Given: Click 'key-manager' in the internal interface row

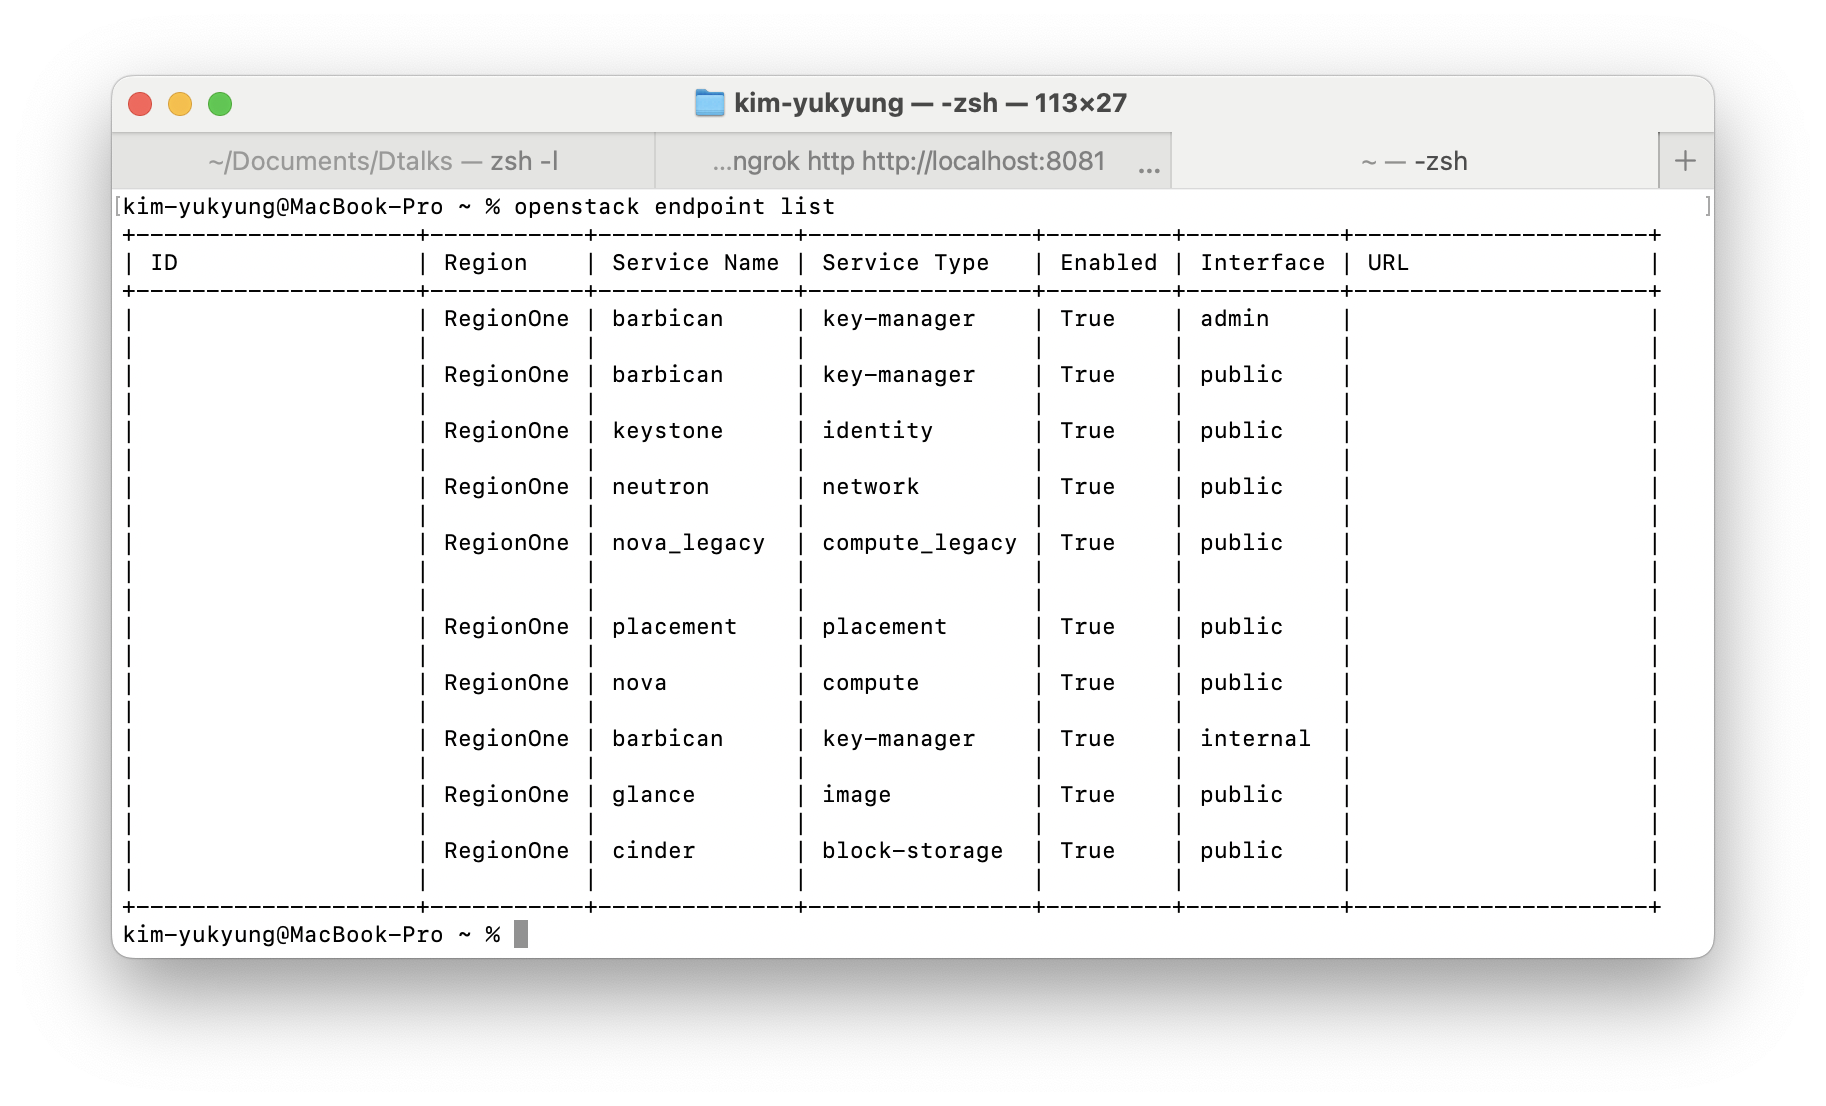Looking at the screenshot, I should (x=898, y=739).
